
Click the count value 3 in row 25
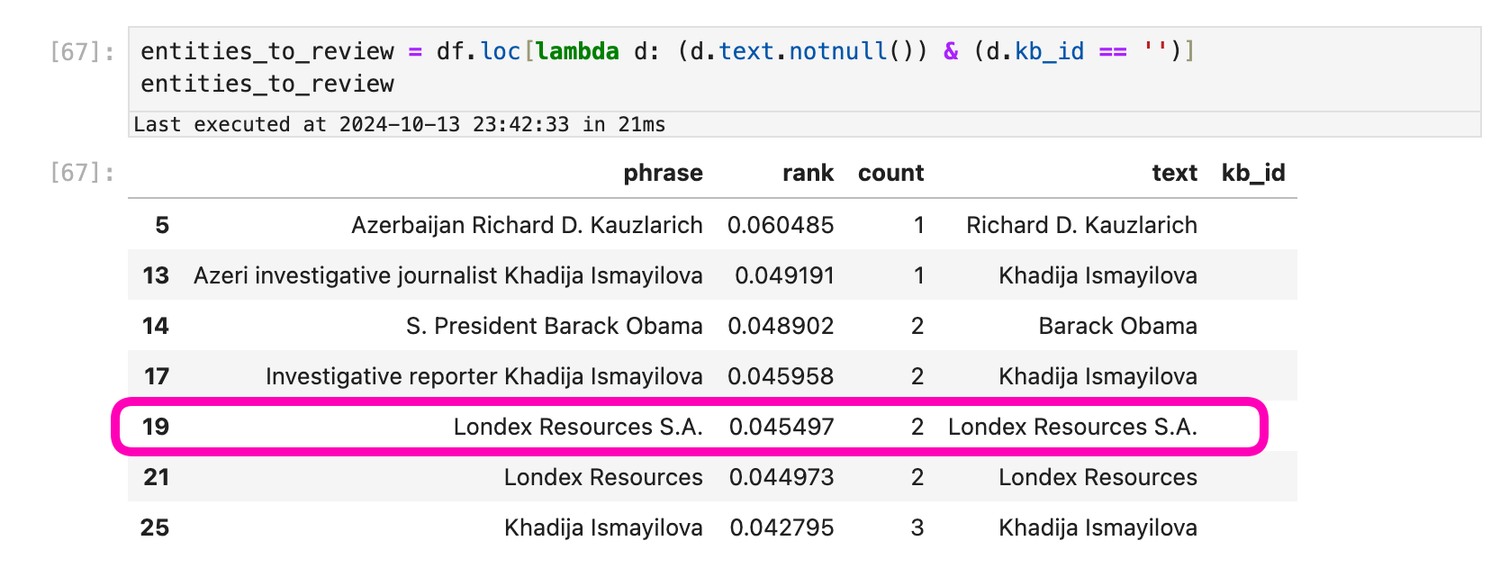click(x=918, y=527)
